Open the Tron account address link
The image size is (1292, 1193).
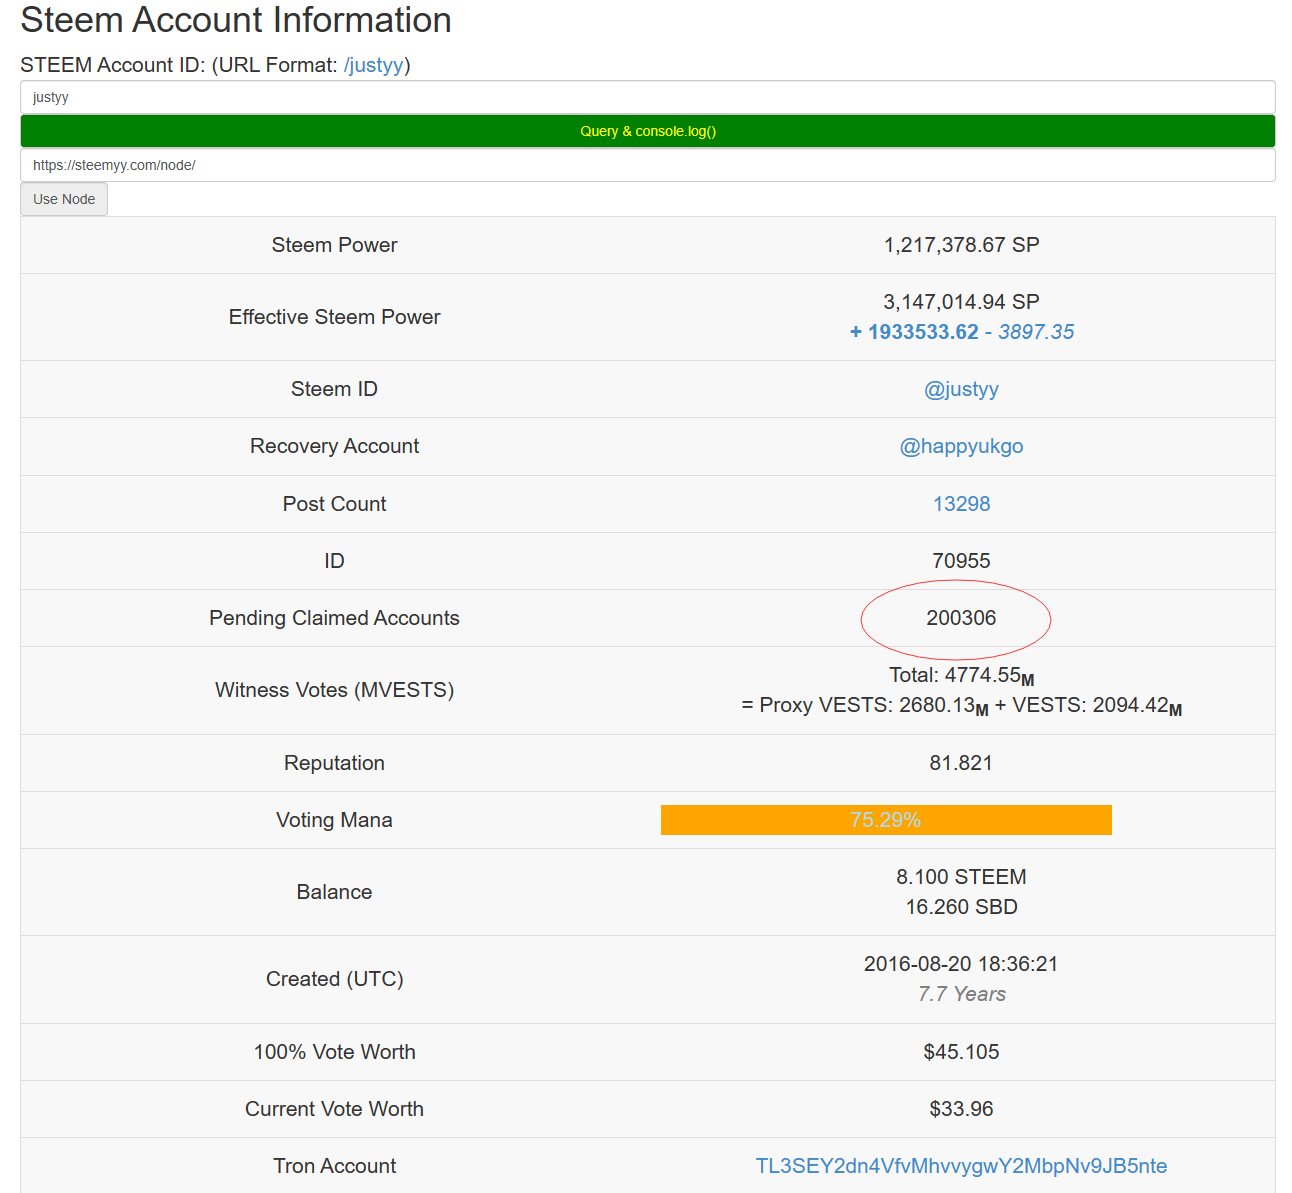point(961,1166)
